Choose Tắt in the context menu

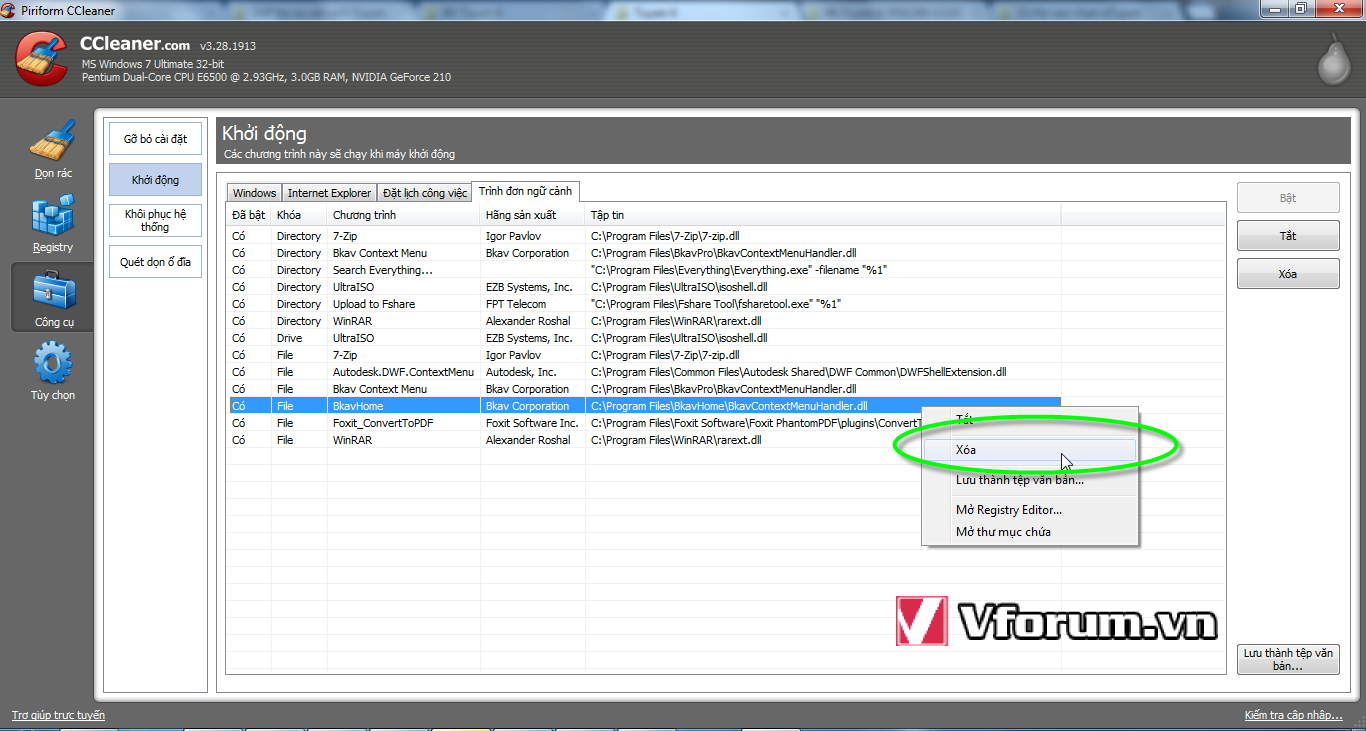pos(1030,420)
